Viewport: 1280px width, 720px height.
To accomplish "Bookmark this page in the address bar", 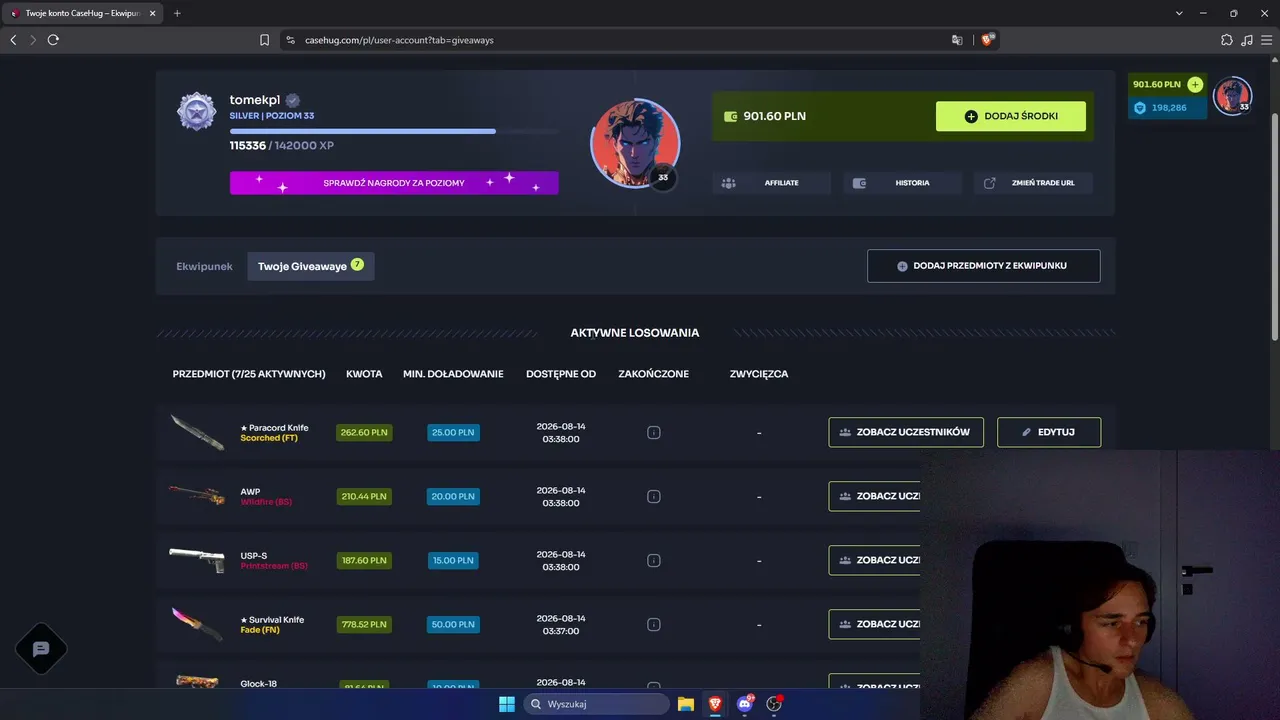I will [264, 40].
